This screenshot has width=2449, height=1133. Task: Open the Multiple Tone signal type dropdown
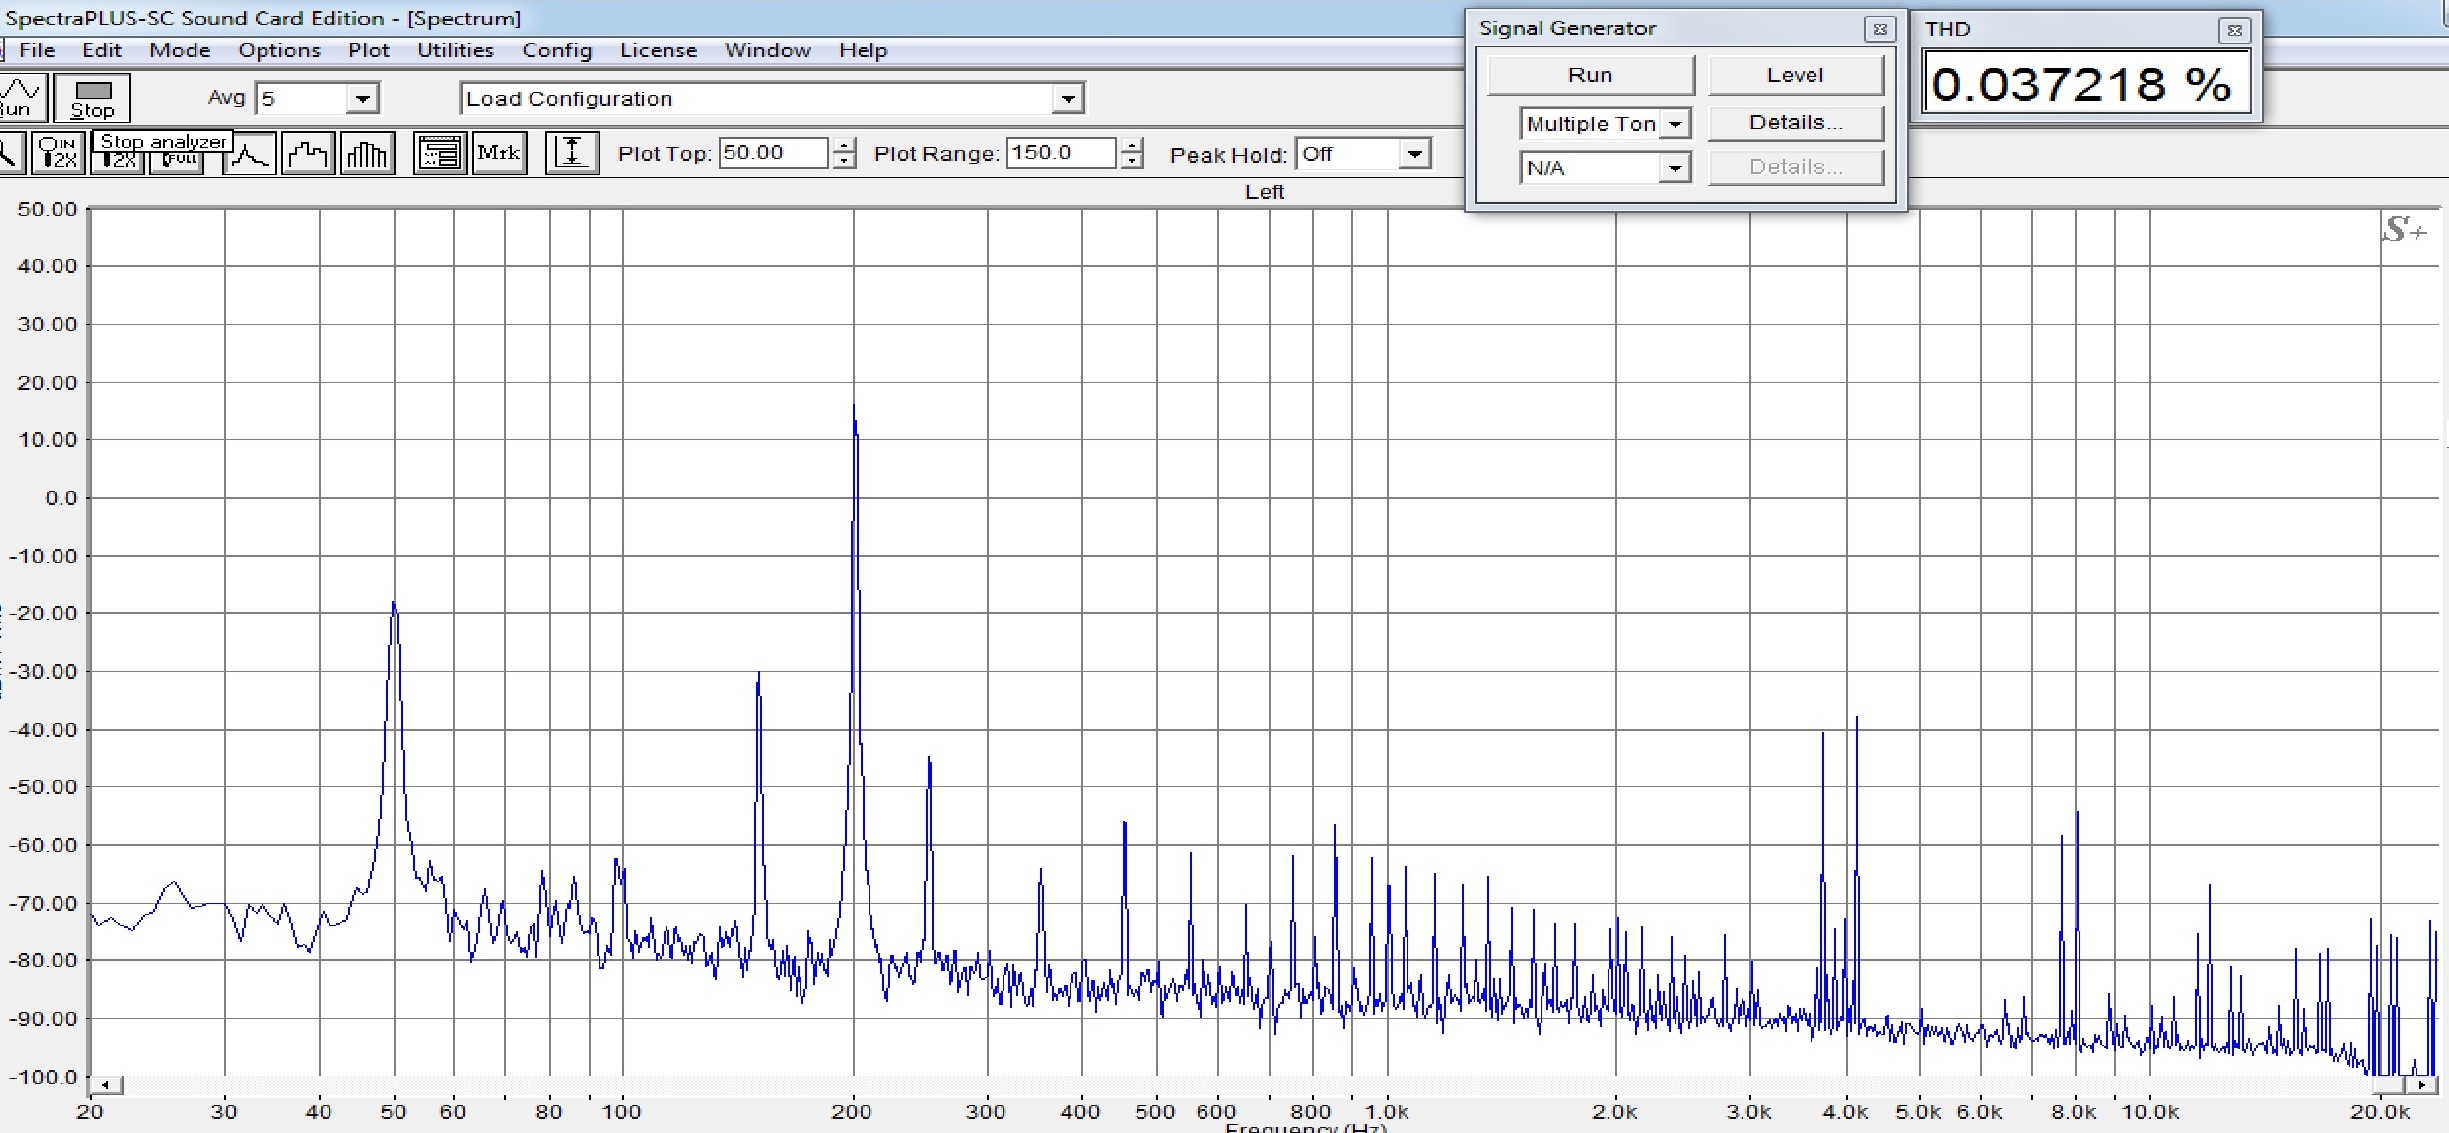click(x=1675, y=124)
